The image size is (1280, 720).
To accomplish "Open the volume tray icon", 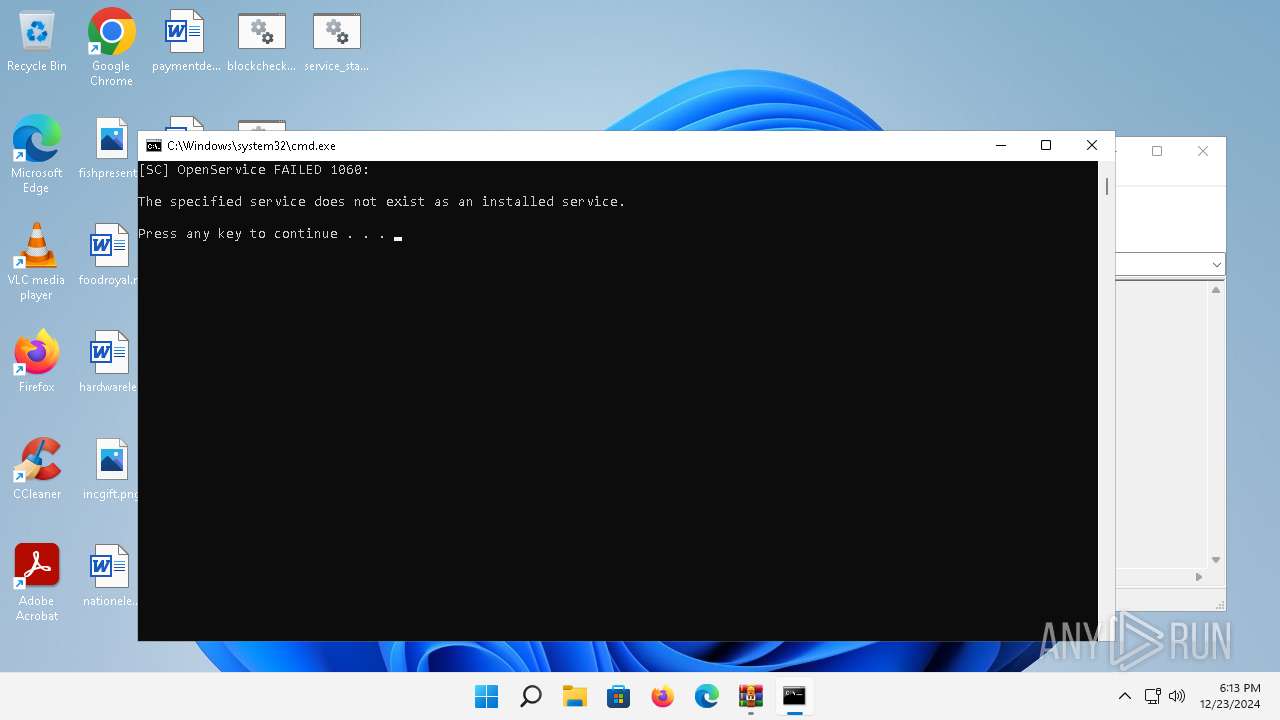I will (x=1177, y=696).
